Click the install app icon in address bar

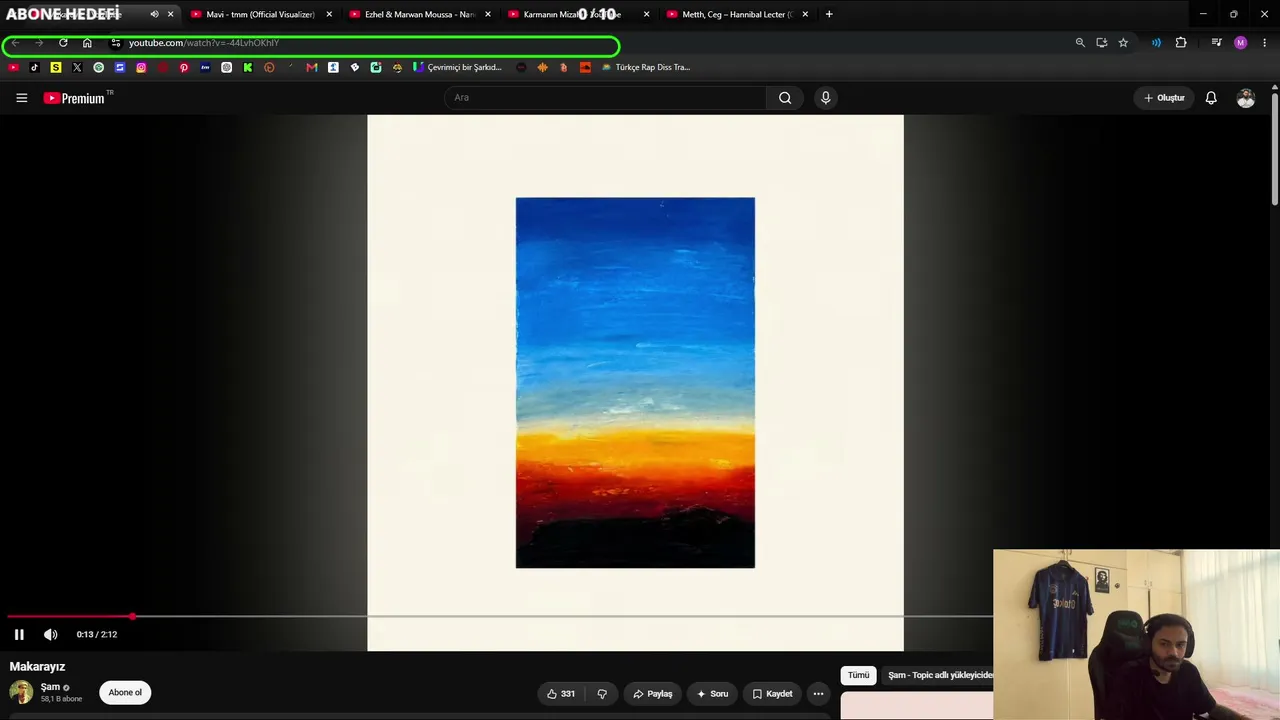coord(1101,43)
